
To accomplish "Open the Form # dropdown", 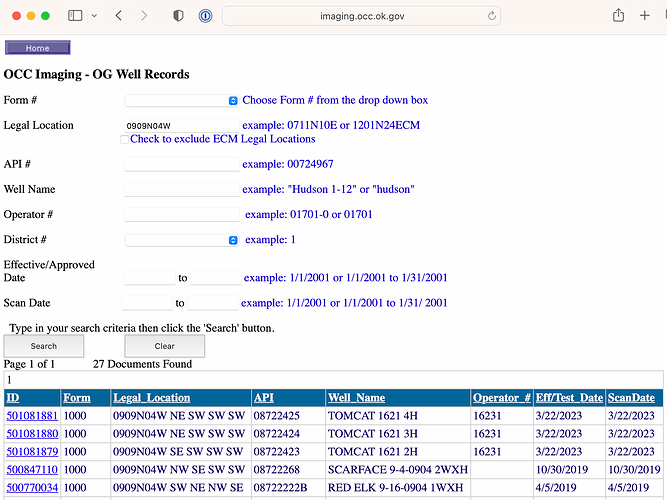I will pyautogui.click(x=182, y=100).
